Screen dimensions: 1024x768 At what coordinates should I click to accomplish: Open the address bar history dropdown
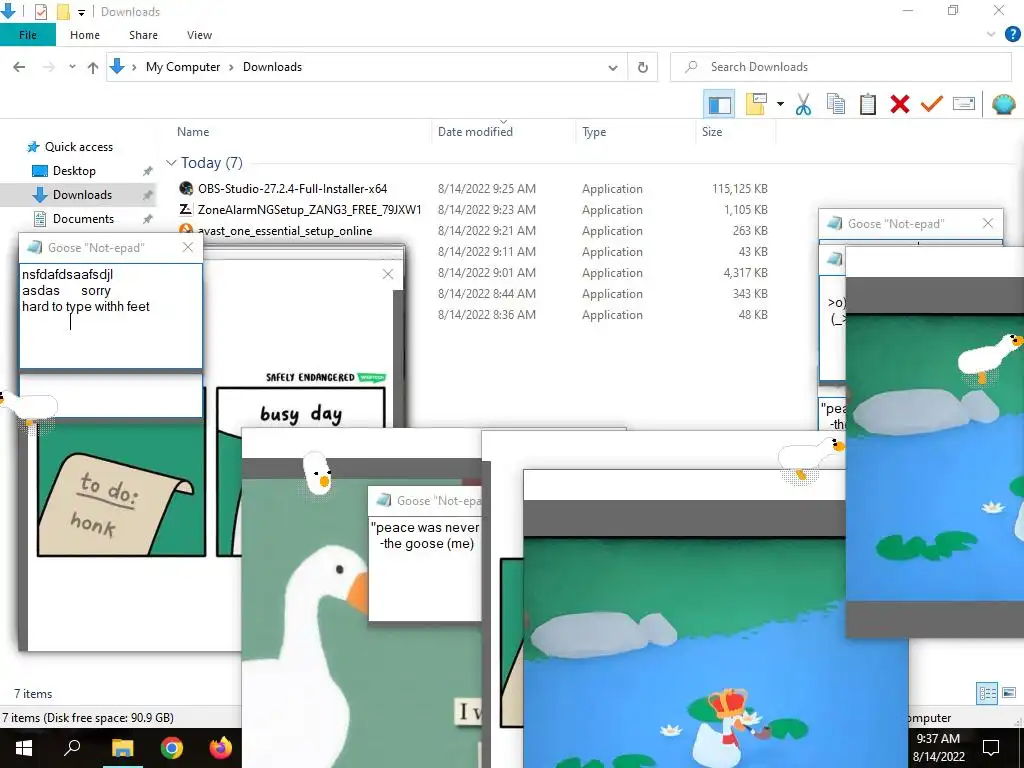point(613,67)
